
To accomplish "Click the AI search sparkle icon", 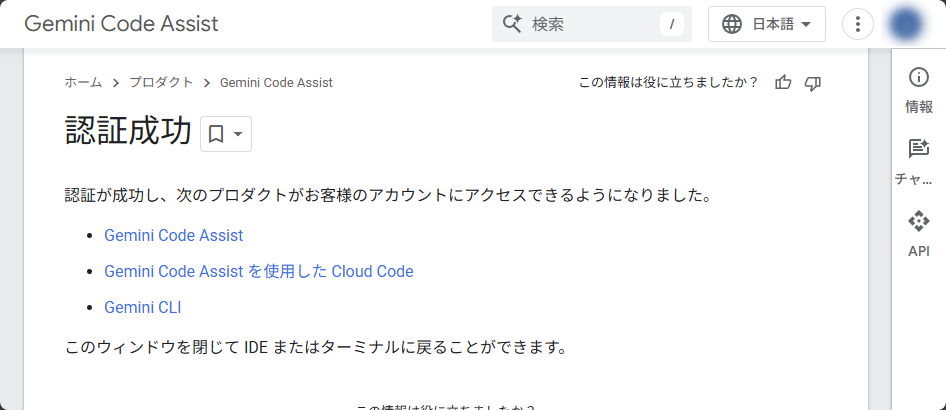I will coord(512,24).
